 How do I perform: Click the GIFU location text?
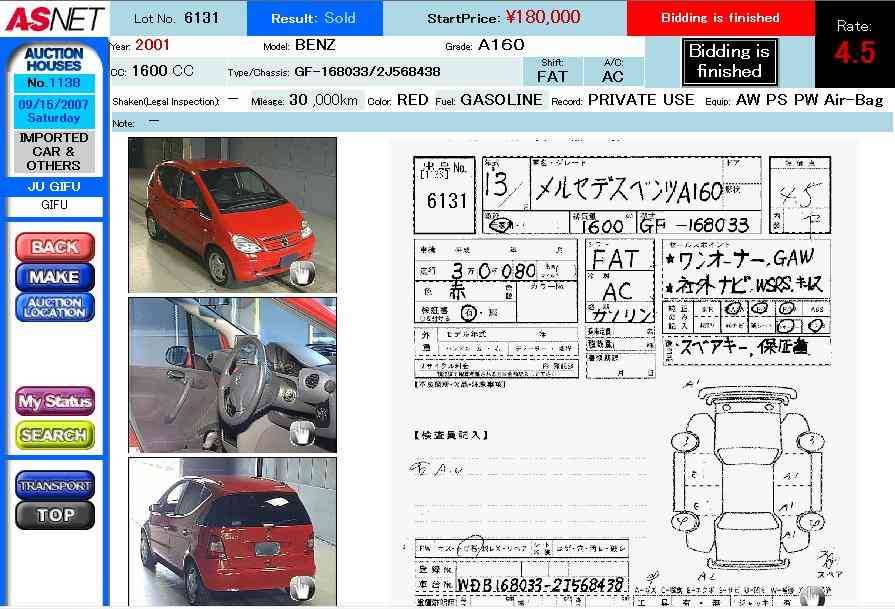pos(54,204)
